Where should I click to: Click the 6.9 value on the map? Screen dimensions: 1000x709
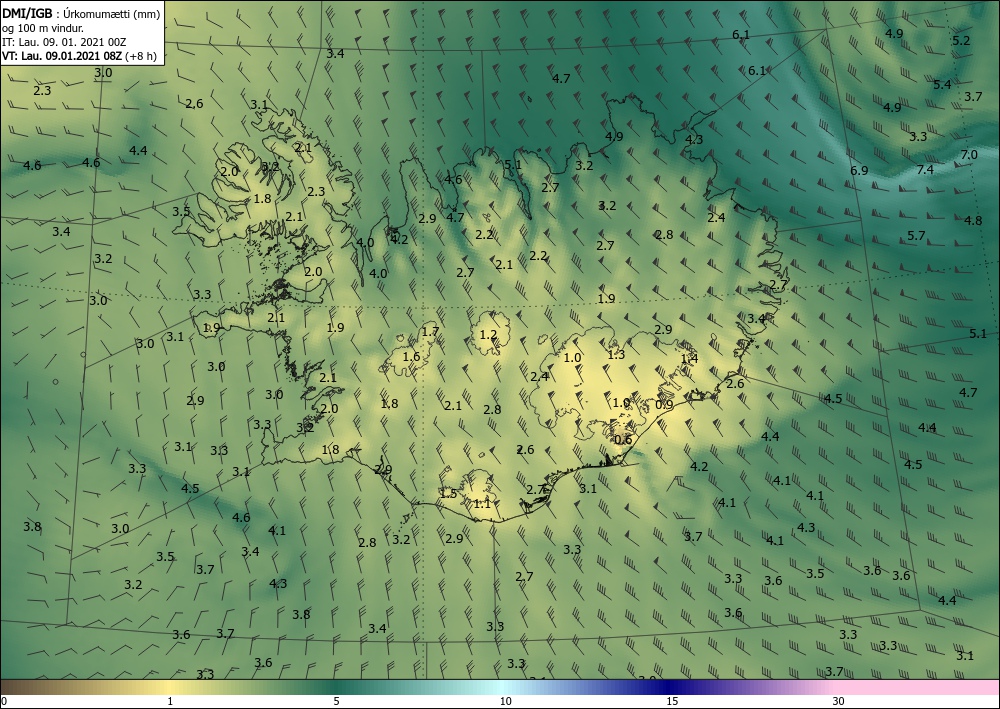pos(859,170)
